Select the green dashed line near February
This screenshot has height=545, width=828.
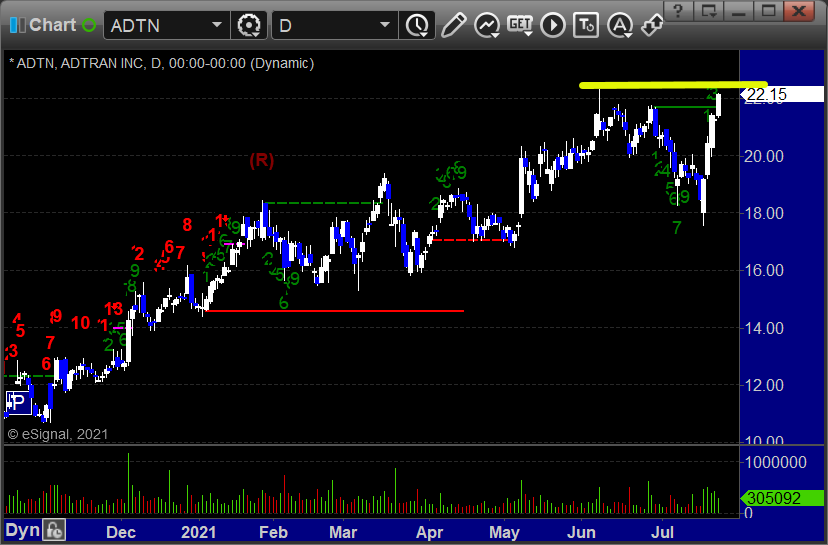322,203
